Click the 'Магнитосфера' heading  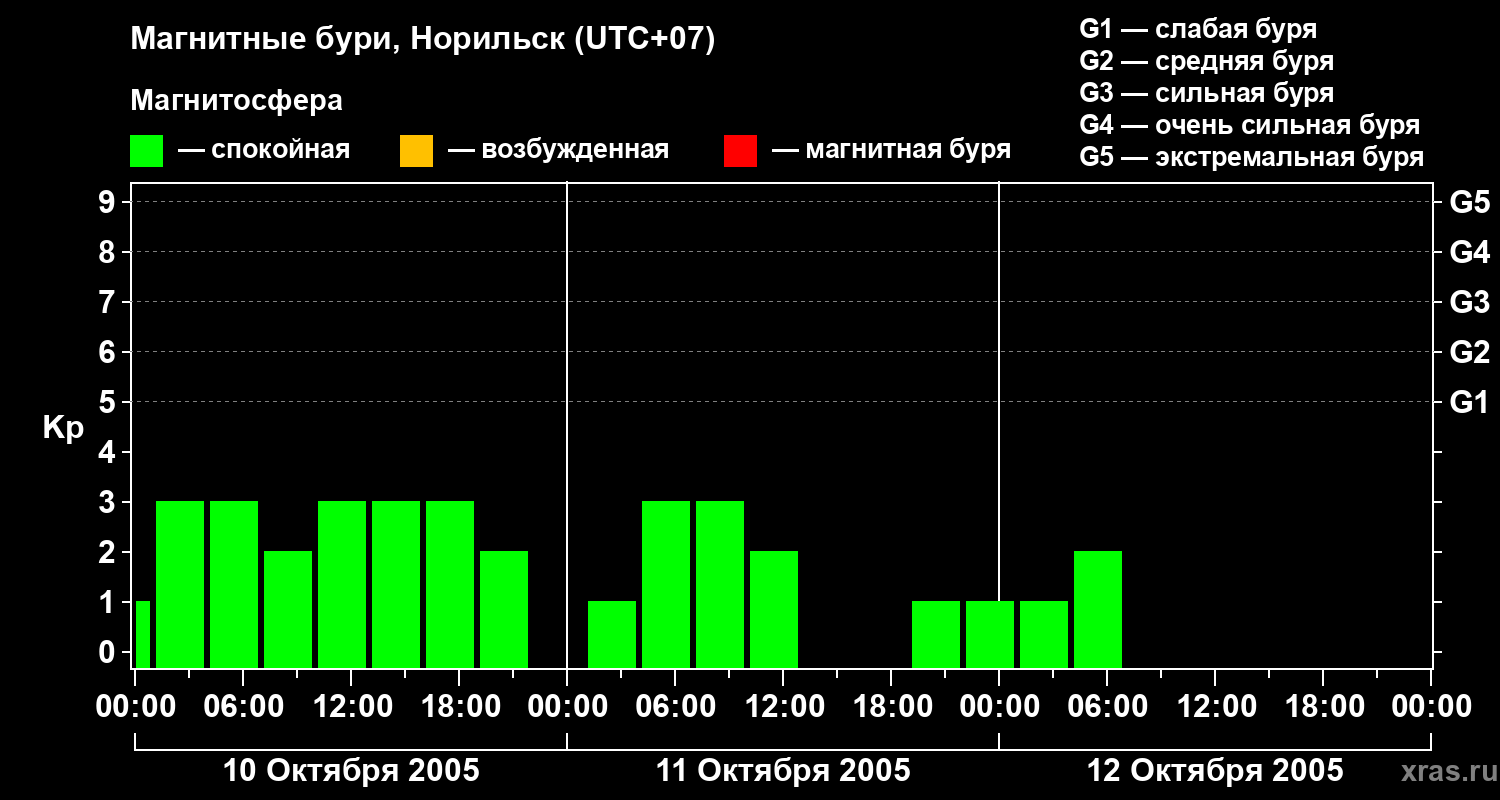click(236, 101)
